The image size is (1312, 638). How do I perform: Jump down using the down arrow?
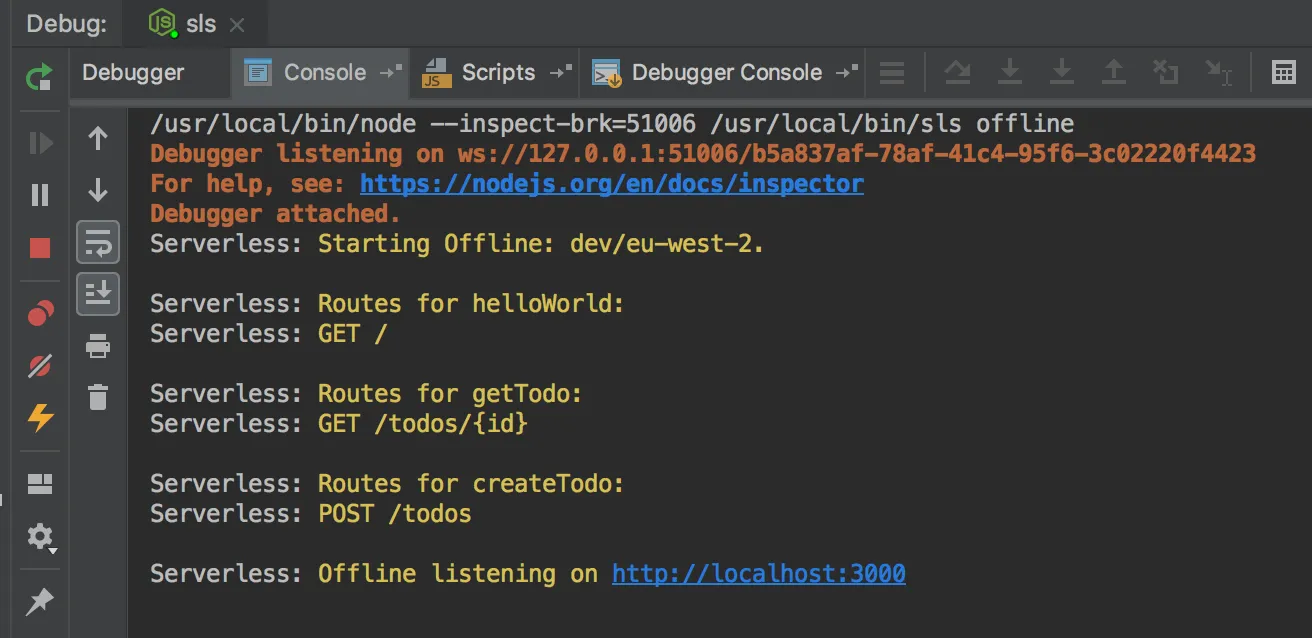click(98, 190)
